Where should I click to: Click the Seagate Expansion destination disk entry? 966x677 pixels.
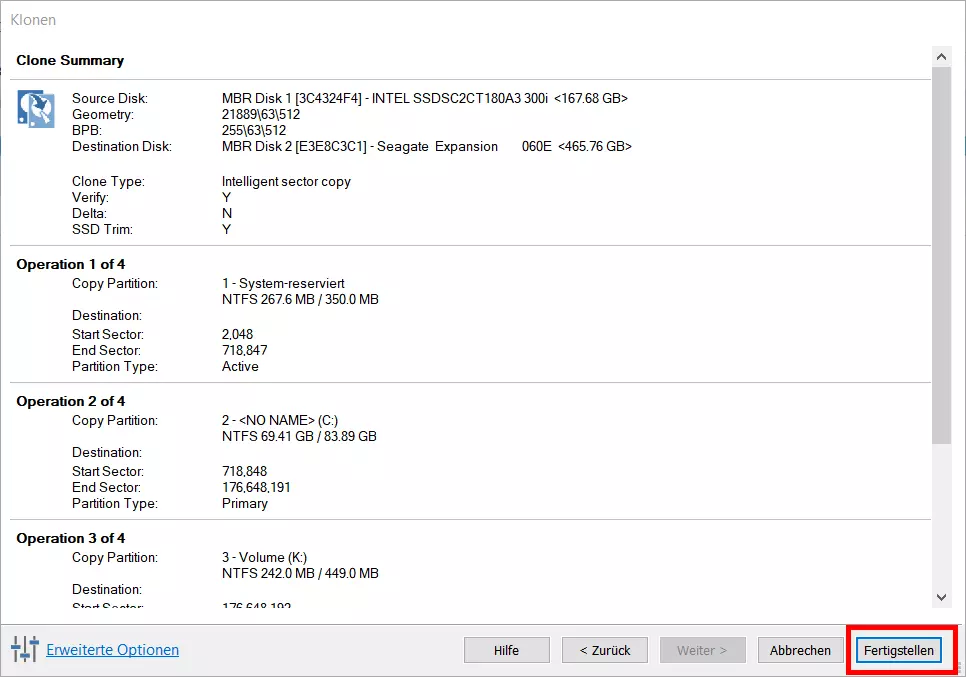click(x=426, y=146)
